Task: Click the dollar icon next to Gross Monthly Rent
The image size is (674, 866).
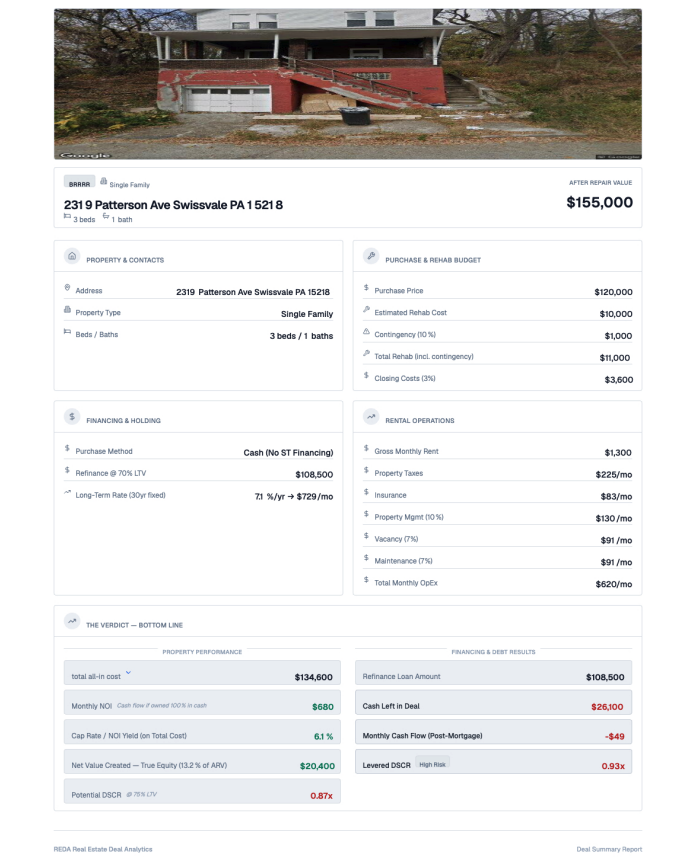Action: tap(366, 448)
